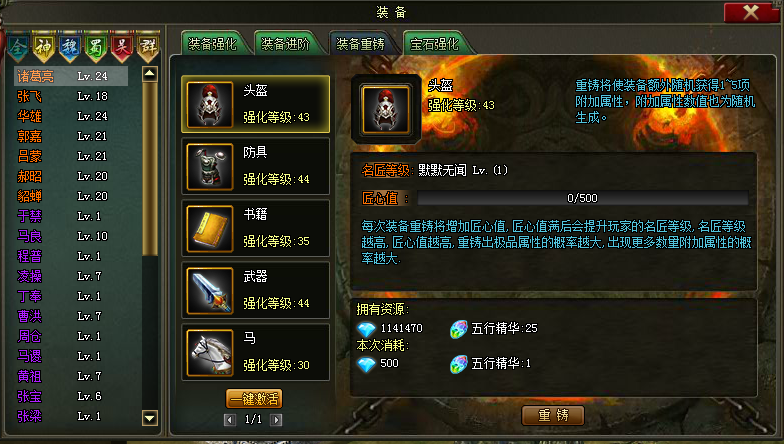
Task: Filter heroes by 蜀 faction badge
Action: tap(96, 47)
